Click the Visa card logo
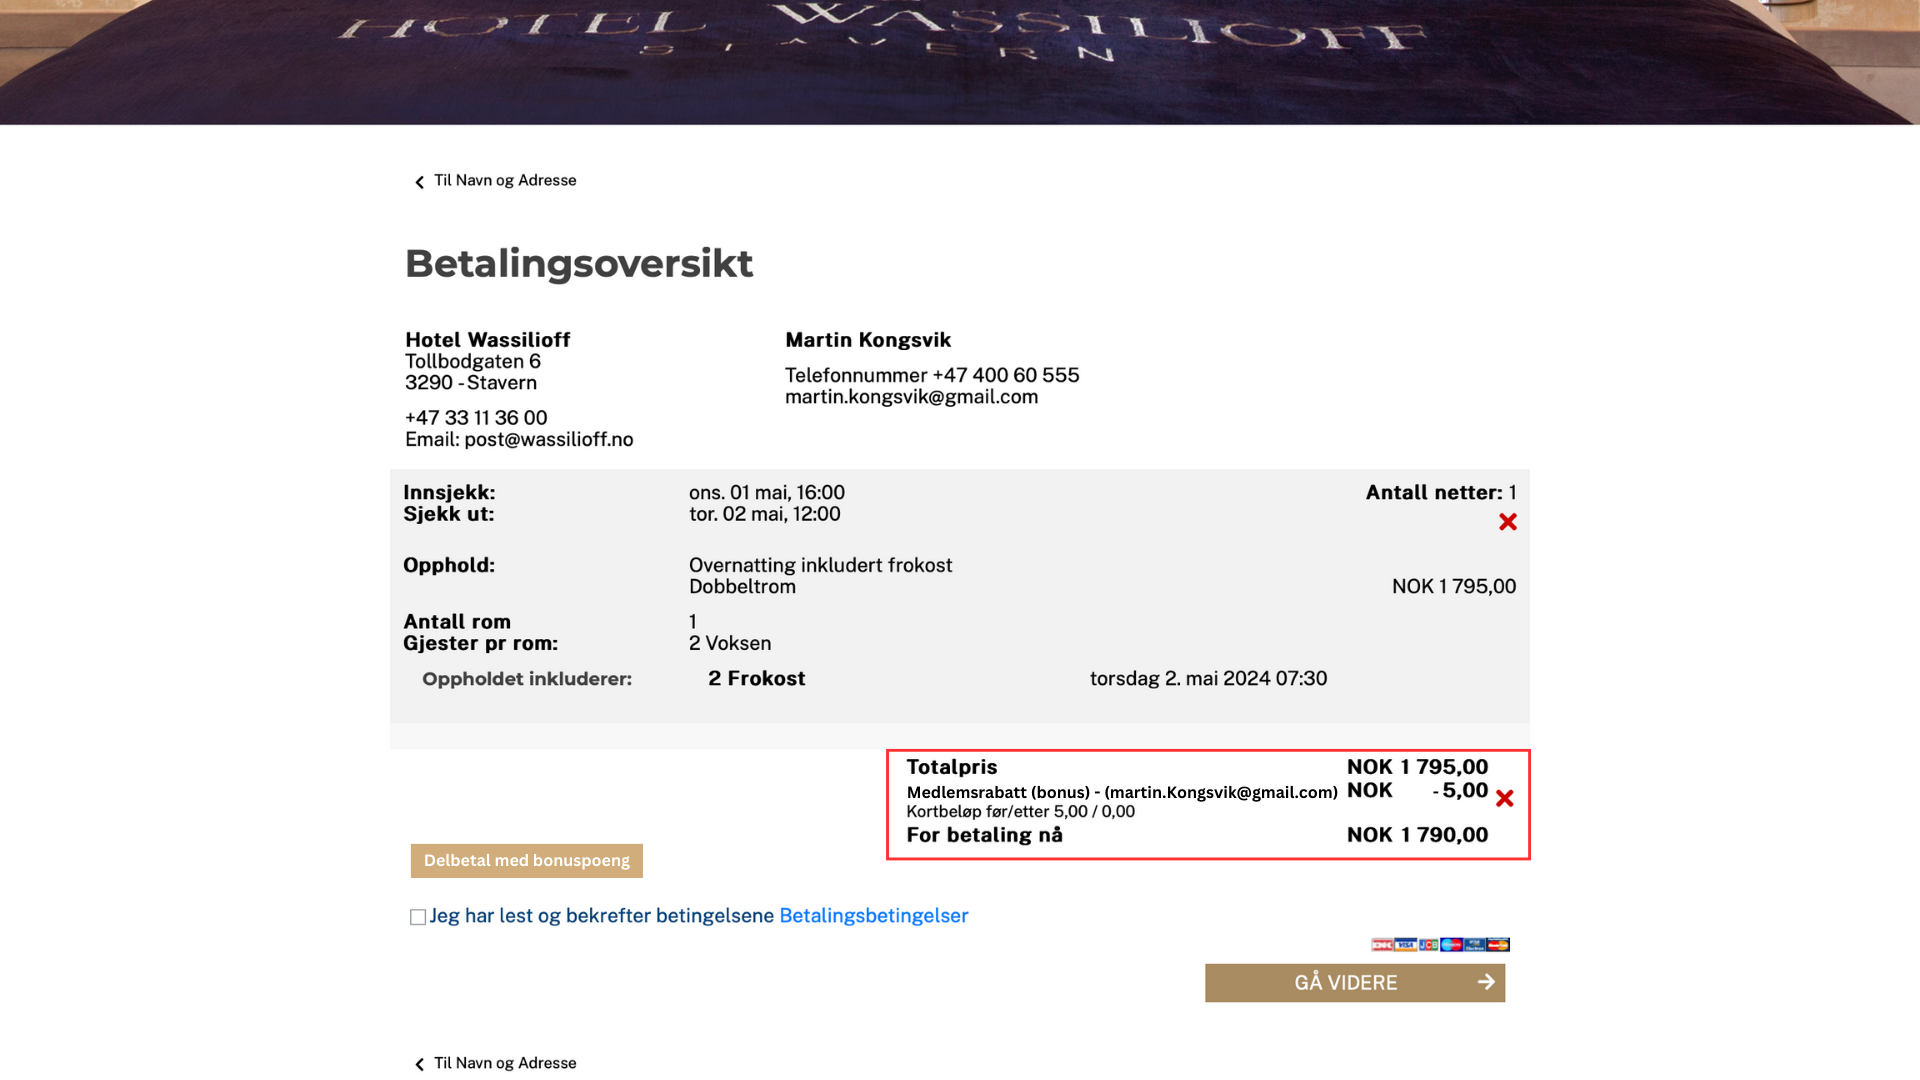 pos(1405,944)
